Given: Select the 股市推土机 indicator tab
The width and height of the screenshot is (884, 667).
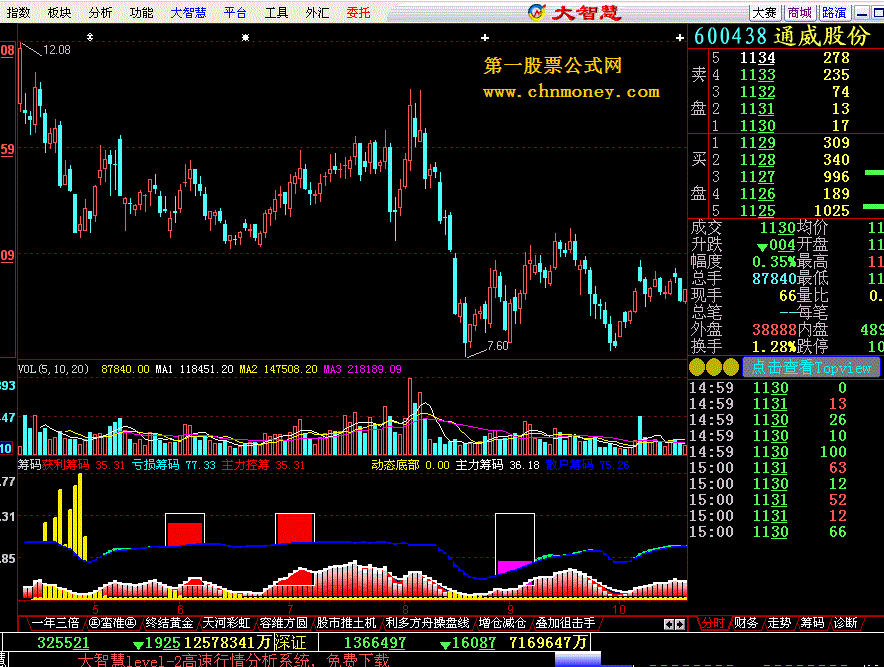Looking at the screenshot, I should click(346, 623).
